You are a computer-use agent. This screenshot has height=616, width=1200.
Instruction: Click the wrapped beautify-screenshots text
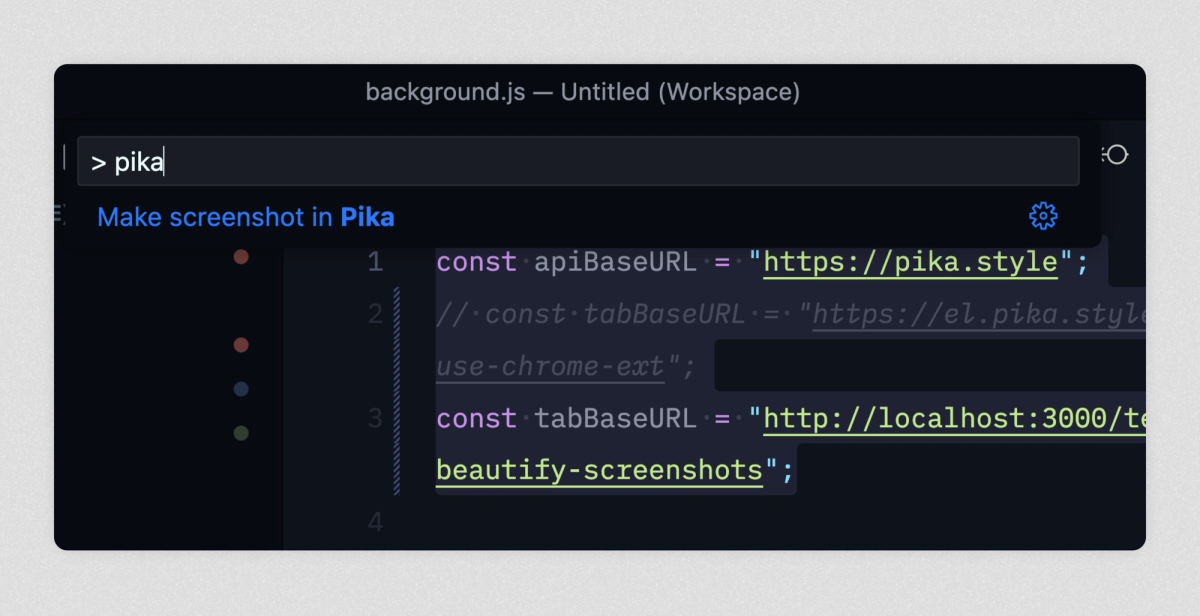coord(598,469)
